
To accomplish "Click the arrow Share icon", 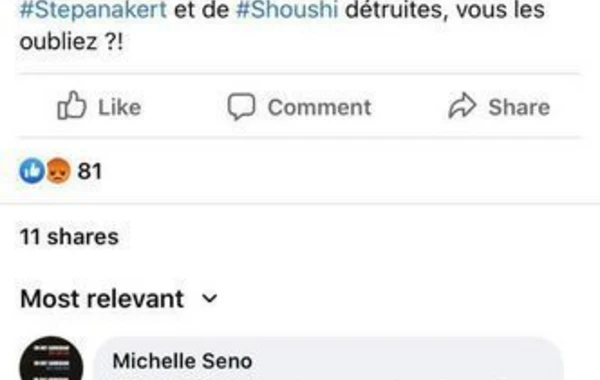I will [x=462, y=105].
